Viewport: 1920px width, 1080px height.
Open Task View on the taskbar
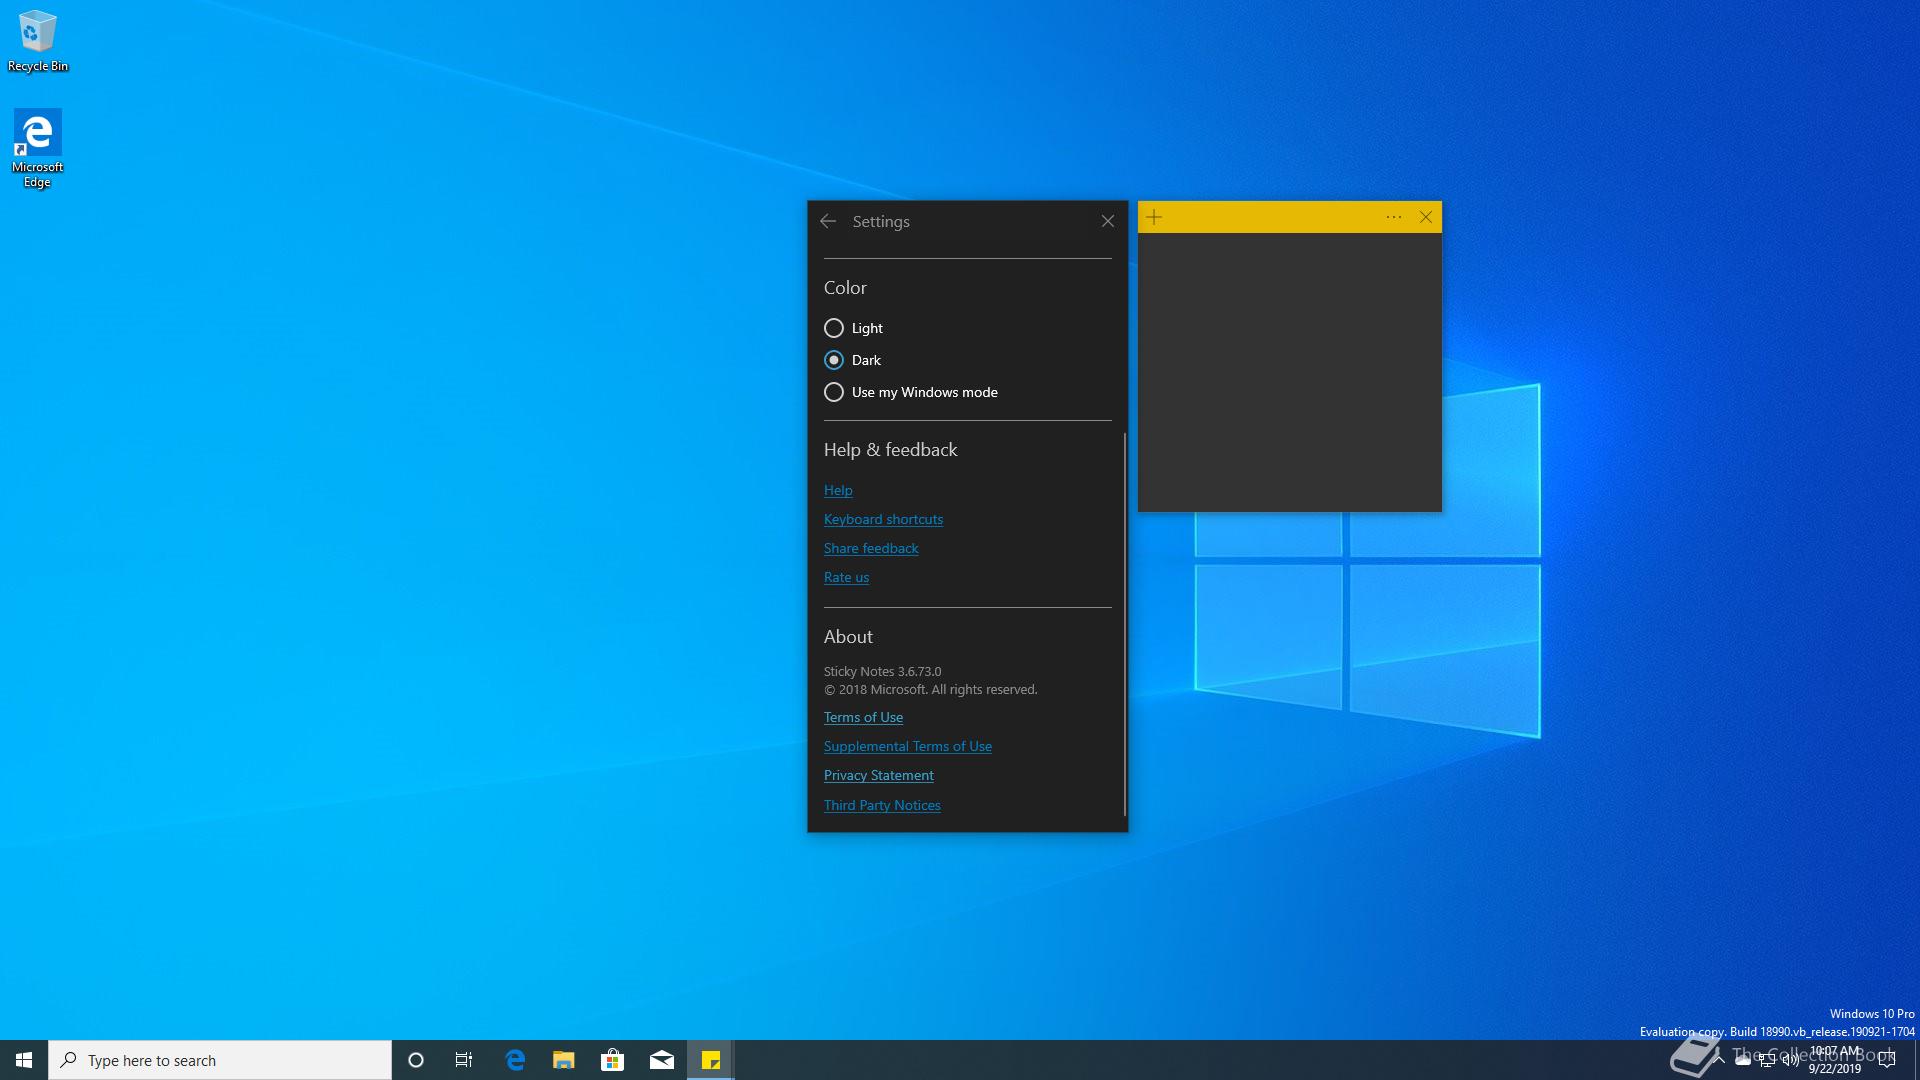coord(464,1060)
